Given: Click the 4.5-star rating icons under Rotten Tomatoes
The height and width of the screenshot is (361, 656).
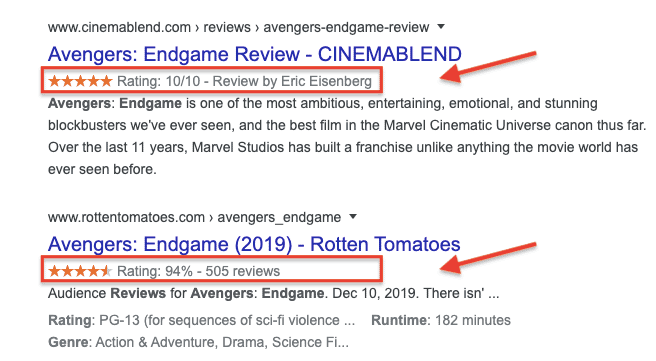Looking at the screenshot, I should (80, 271).
